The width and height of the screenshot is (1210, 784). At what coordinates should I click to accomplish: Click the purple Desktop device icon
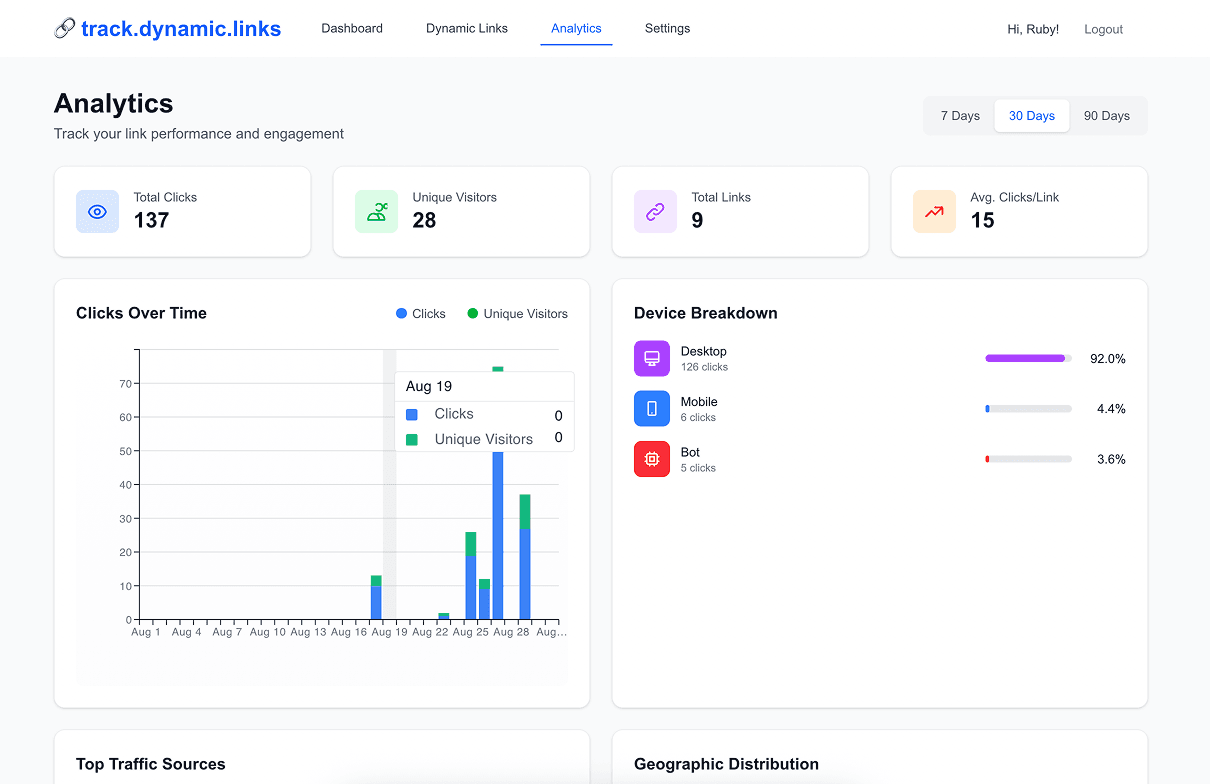click(652, 358)
